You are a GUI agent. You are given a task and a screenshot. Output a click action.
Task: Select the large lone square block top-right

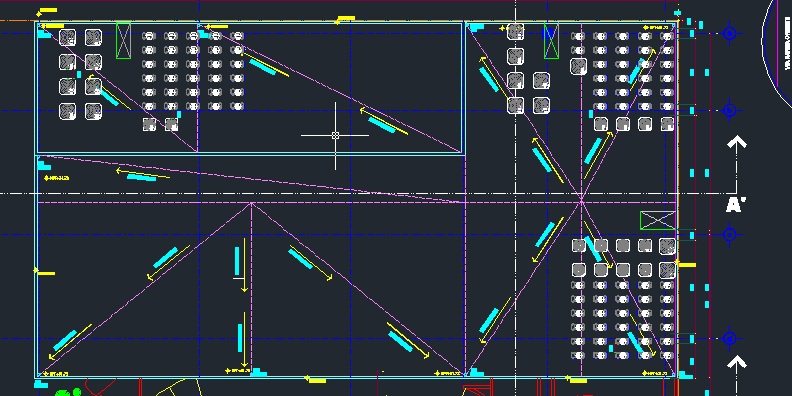pos(578,66)
